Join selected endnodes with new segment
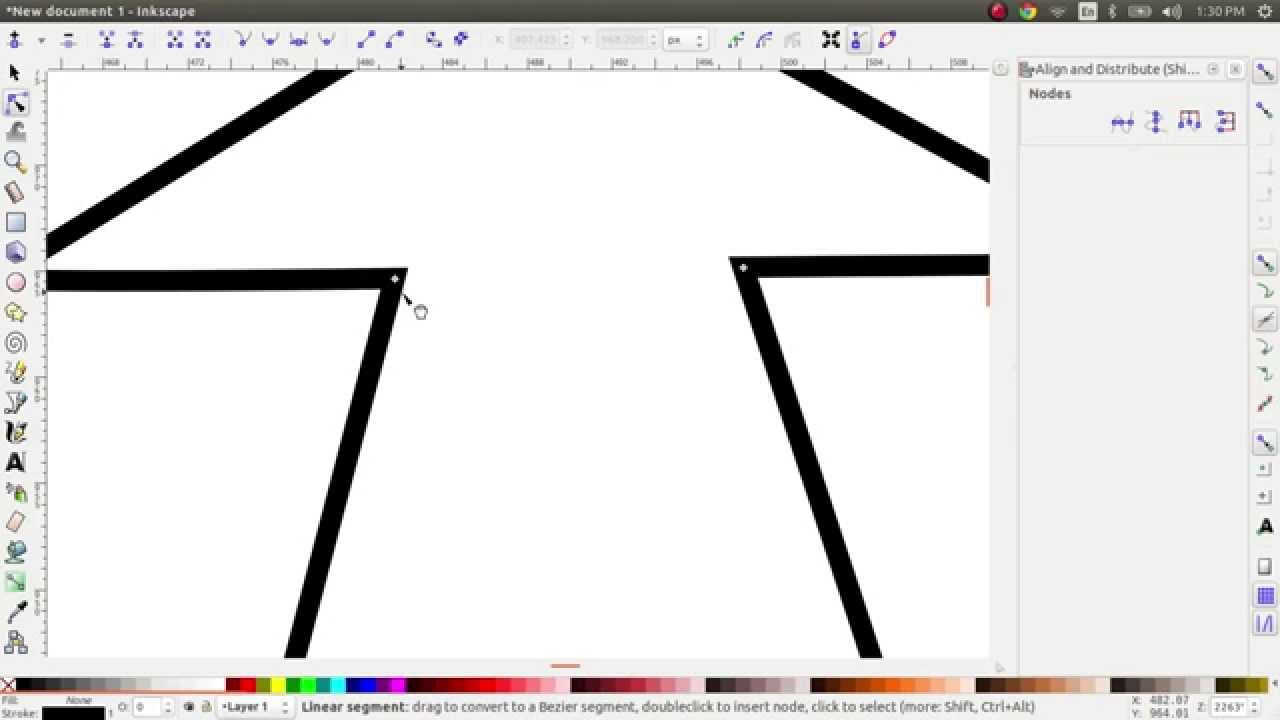1280x720 pixels. click(x=175, y=40)
